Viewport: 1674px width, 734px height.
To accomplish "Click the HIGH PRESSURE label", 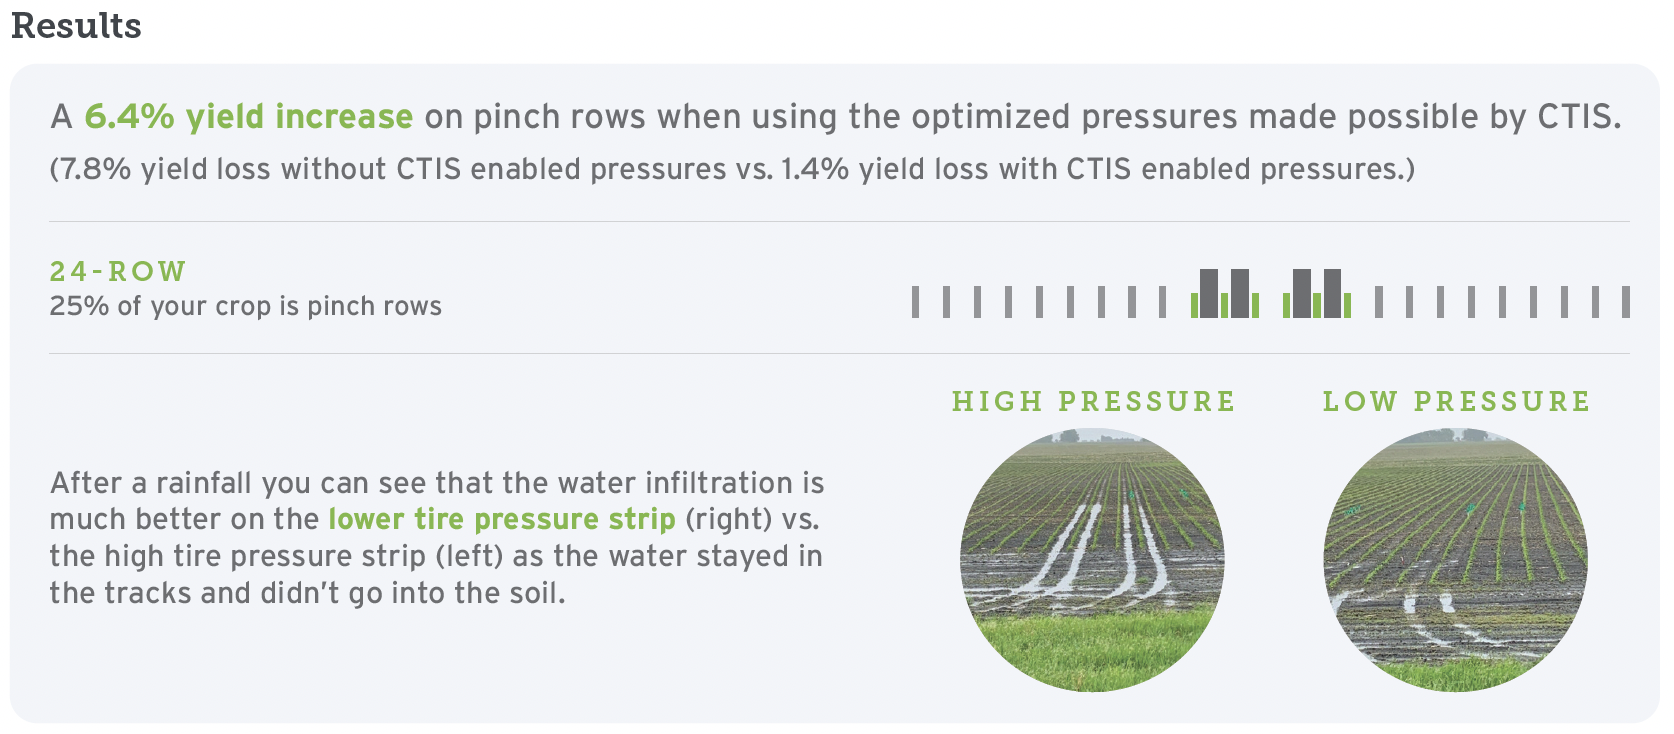I will (x=1094, y=402).
